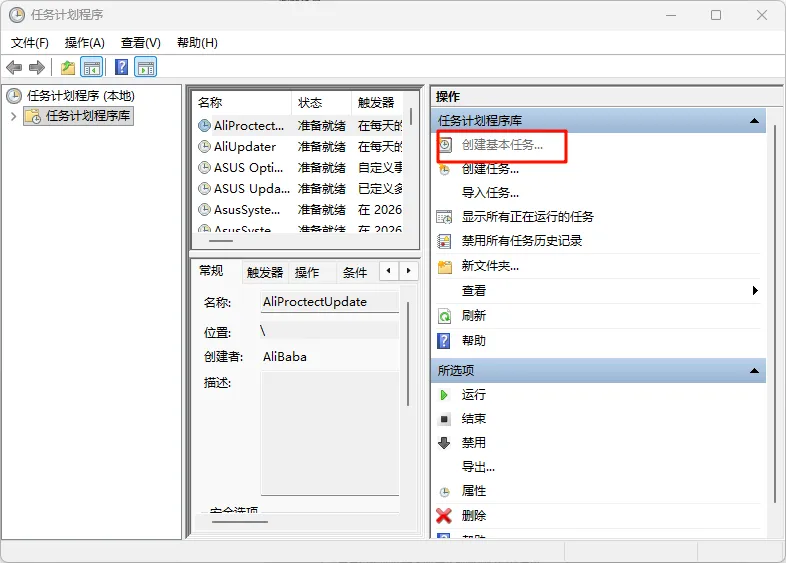Click the 名称 column header
Image resolution: width=786 pixels, height=563 pixels.
[243, 103]
